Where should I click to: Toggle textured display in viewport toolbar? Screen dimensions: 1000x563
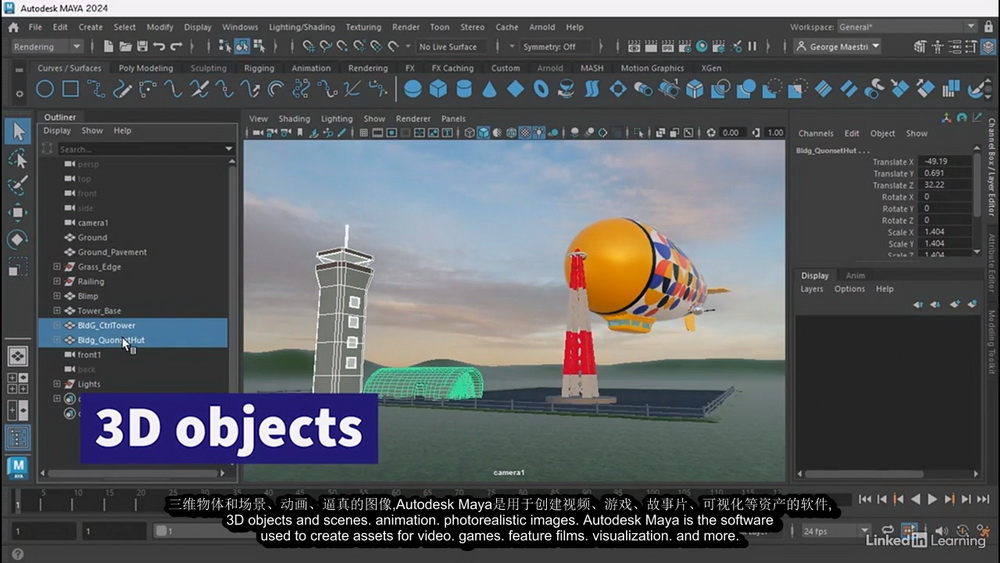(525, 133)
